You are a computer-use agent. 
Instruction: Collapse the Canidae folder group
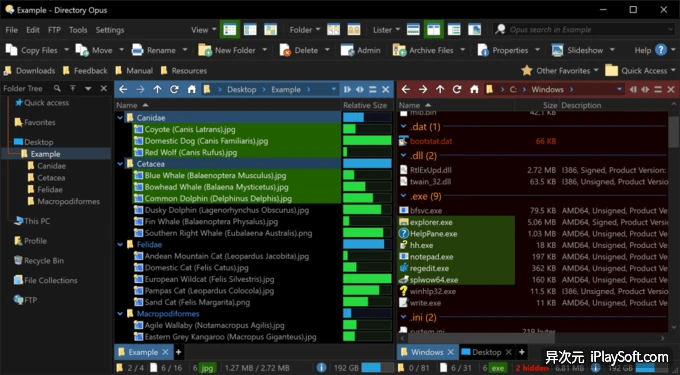pyautogui.click(x=120, y=117)
